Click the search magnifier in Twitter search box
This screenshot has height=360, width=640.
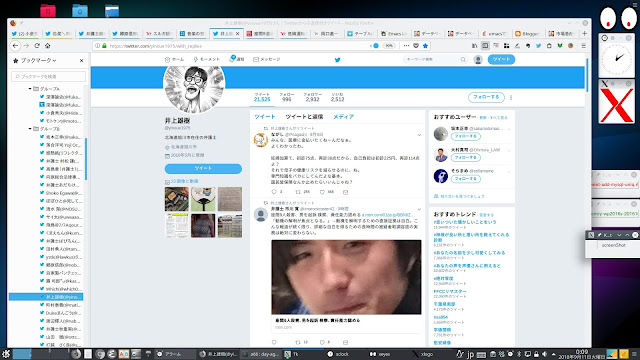pyautogui.click(x=463, y=60)
